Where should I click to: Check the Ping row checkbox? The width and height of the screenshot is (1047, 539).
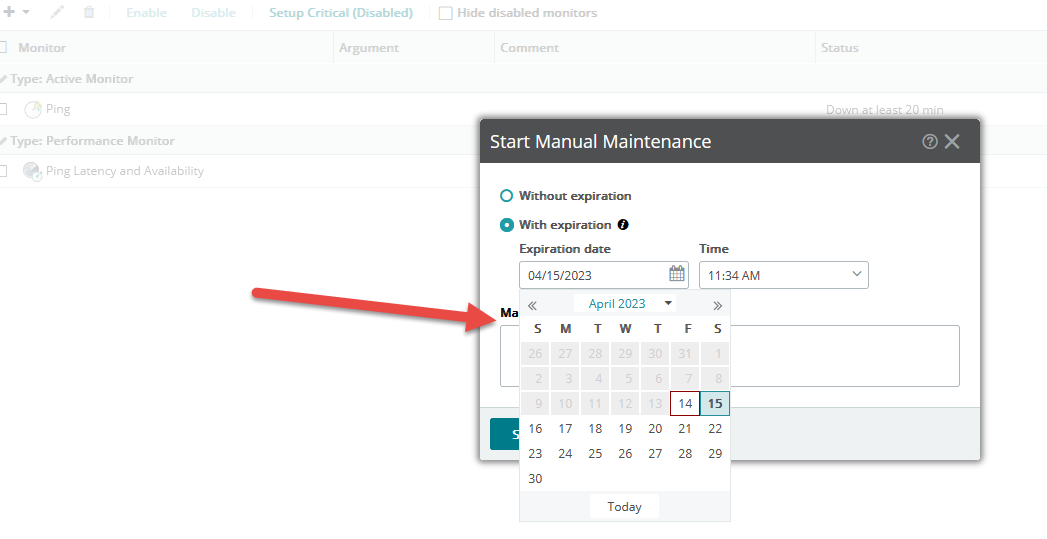click(x=3, y=109)
